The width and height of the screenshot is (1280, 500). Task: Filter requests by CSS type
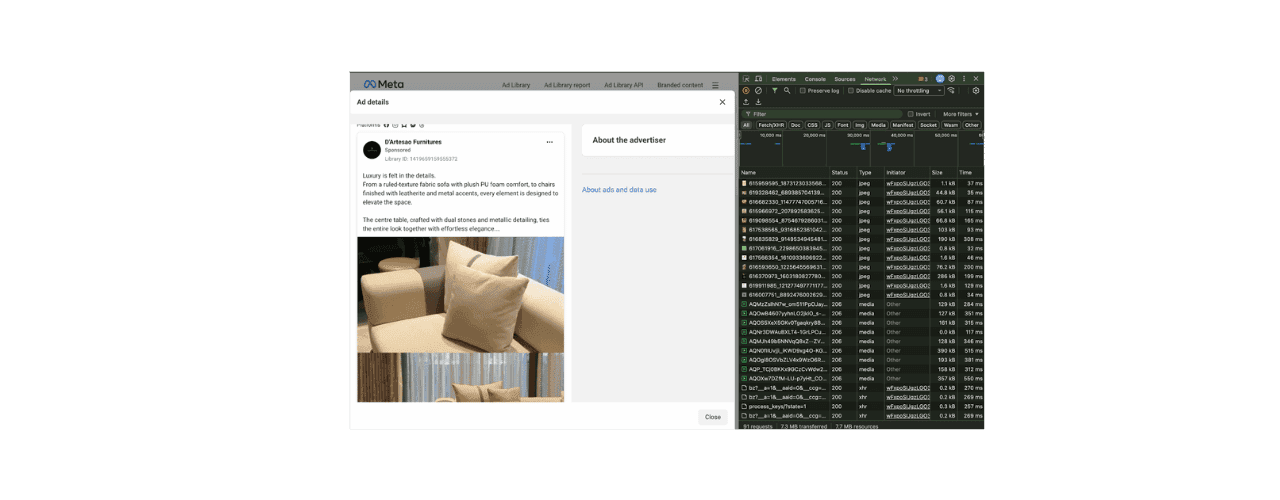[x=813, y=125]
